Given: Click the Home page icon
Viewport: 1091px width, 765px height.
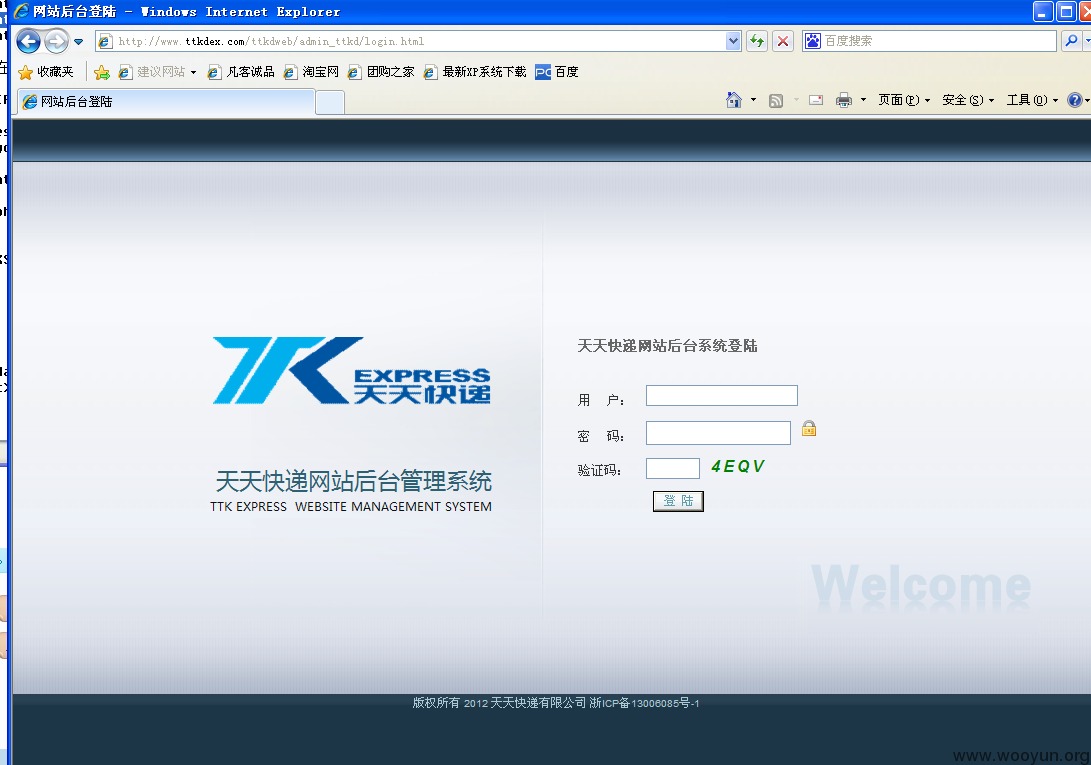Looking at the screenshot, I should point(733,100).
